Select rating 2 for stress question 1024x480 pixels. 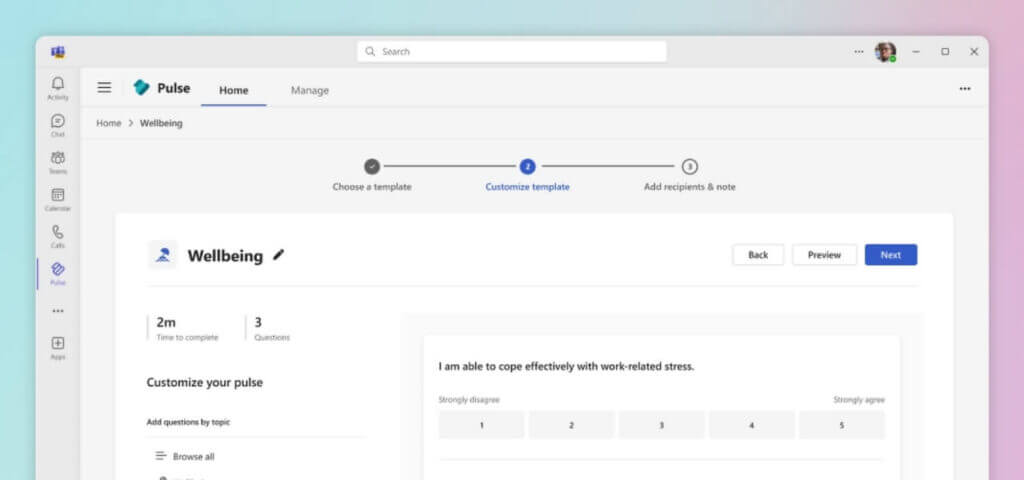pyautogui.click(x=571, y=425)
